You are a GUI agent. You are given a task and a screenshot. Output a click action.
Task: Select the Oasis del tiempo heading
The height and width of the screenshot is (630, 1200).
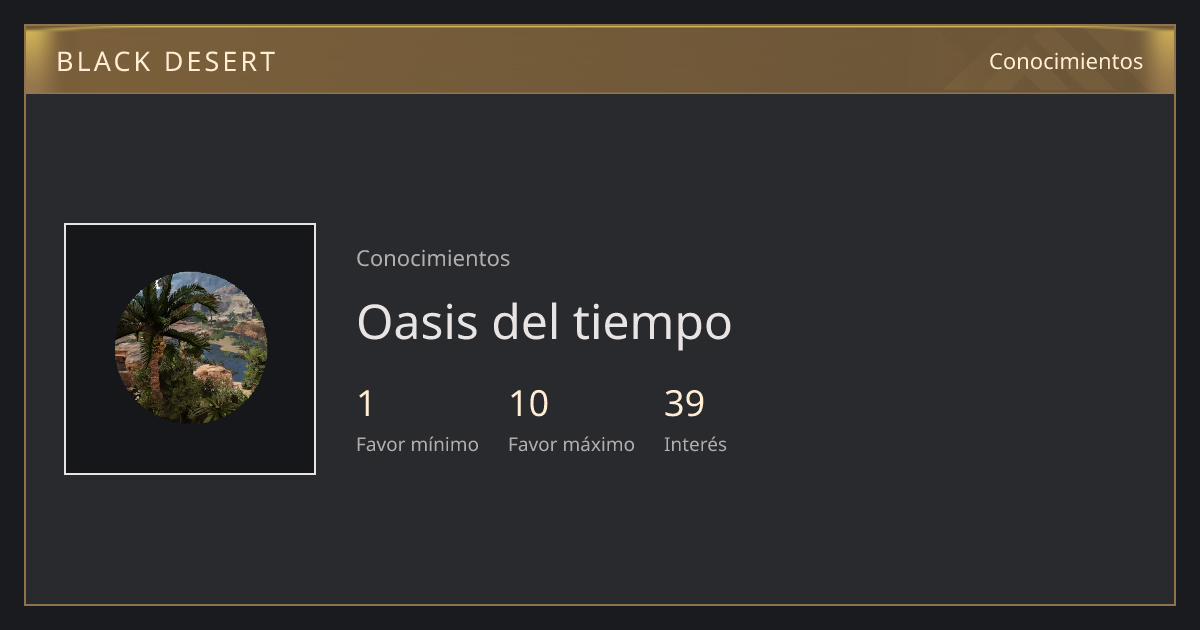point(544,322)
